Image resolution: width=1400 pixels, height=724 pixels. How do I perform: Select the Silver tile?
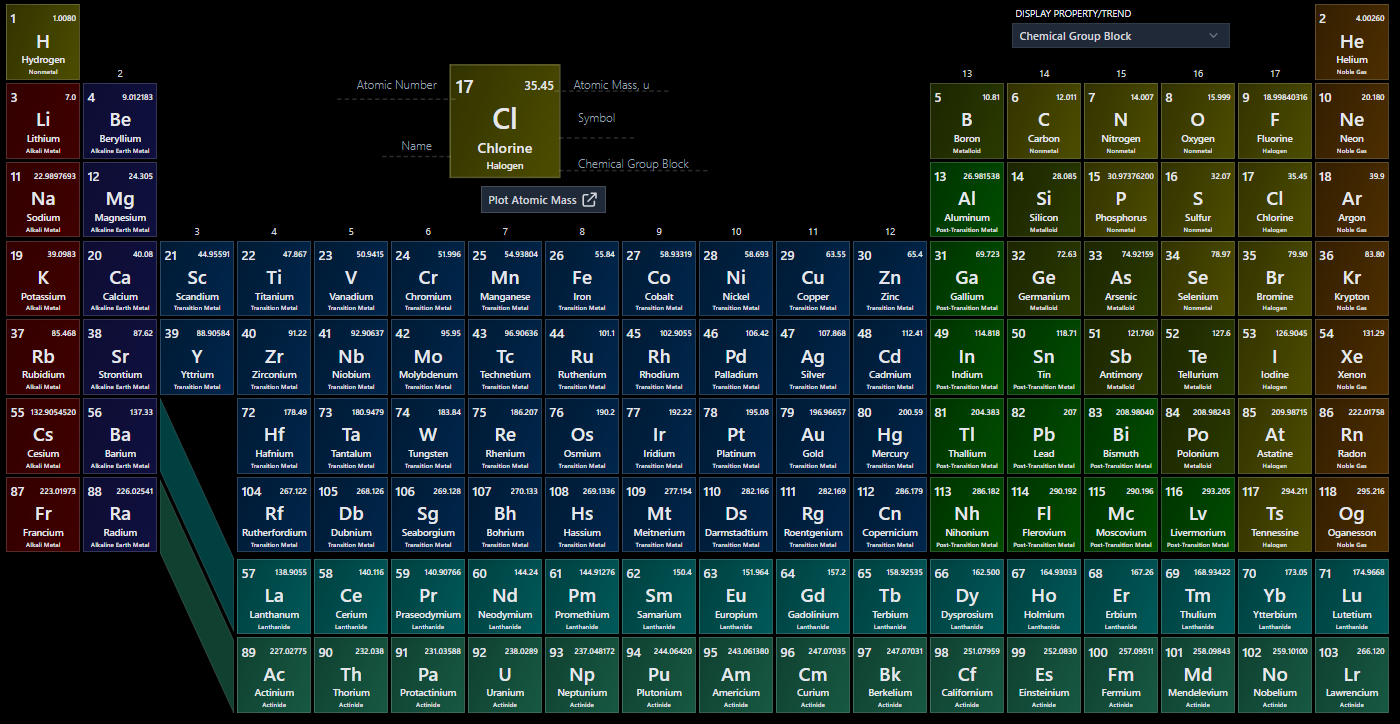pyautogui.click(x=813, y=357)
